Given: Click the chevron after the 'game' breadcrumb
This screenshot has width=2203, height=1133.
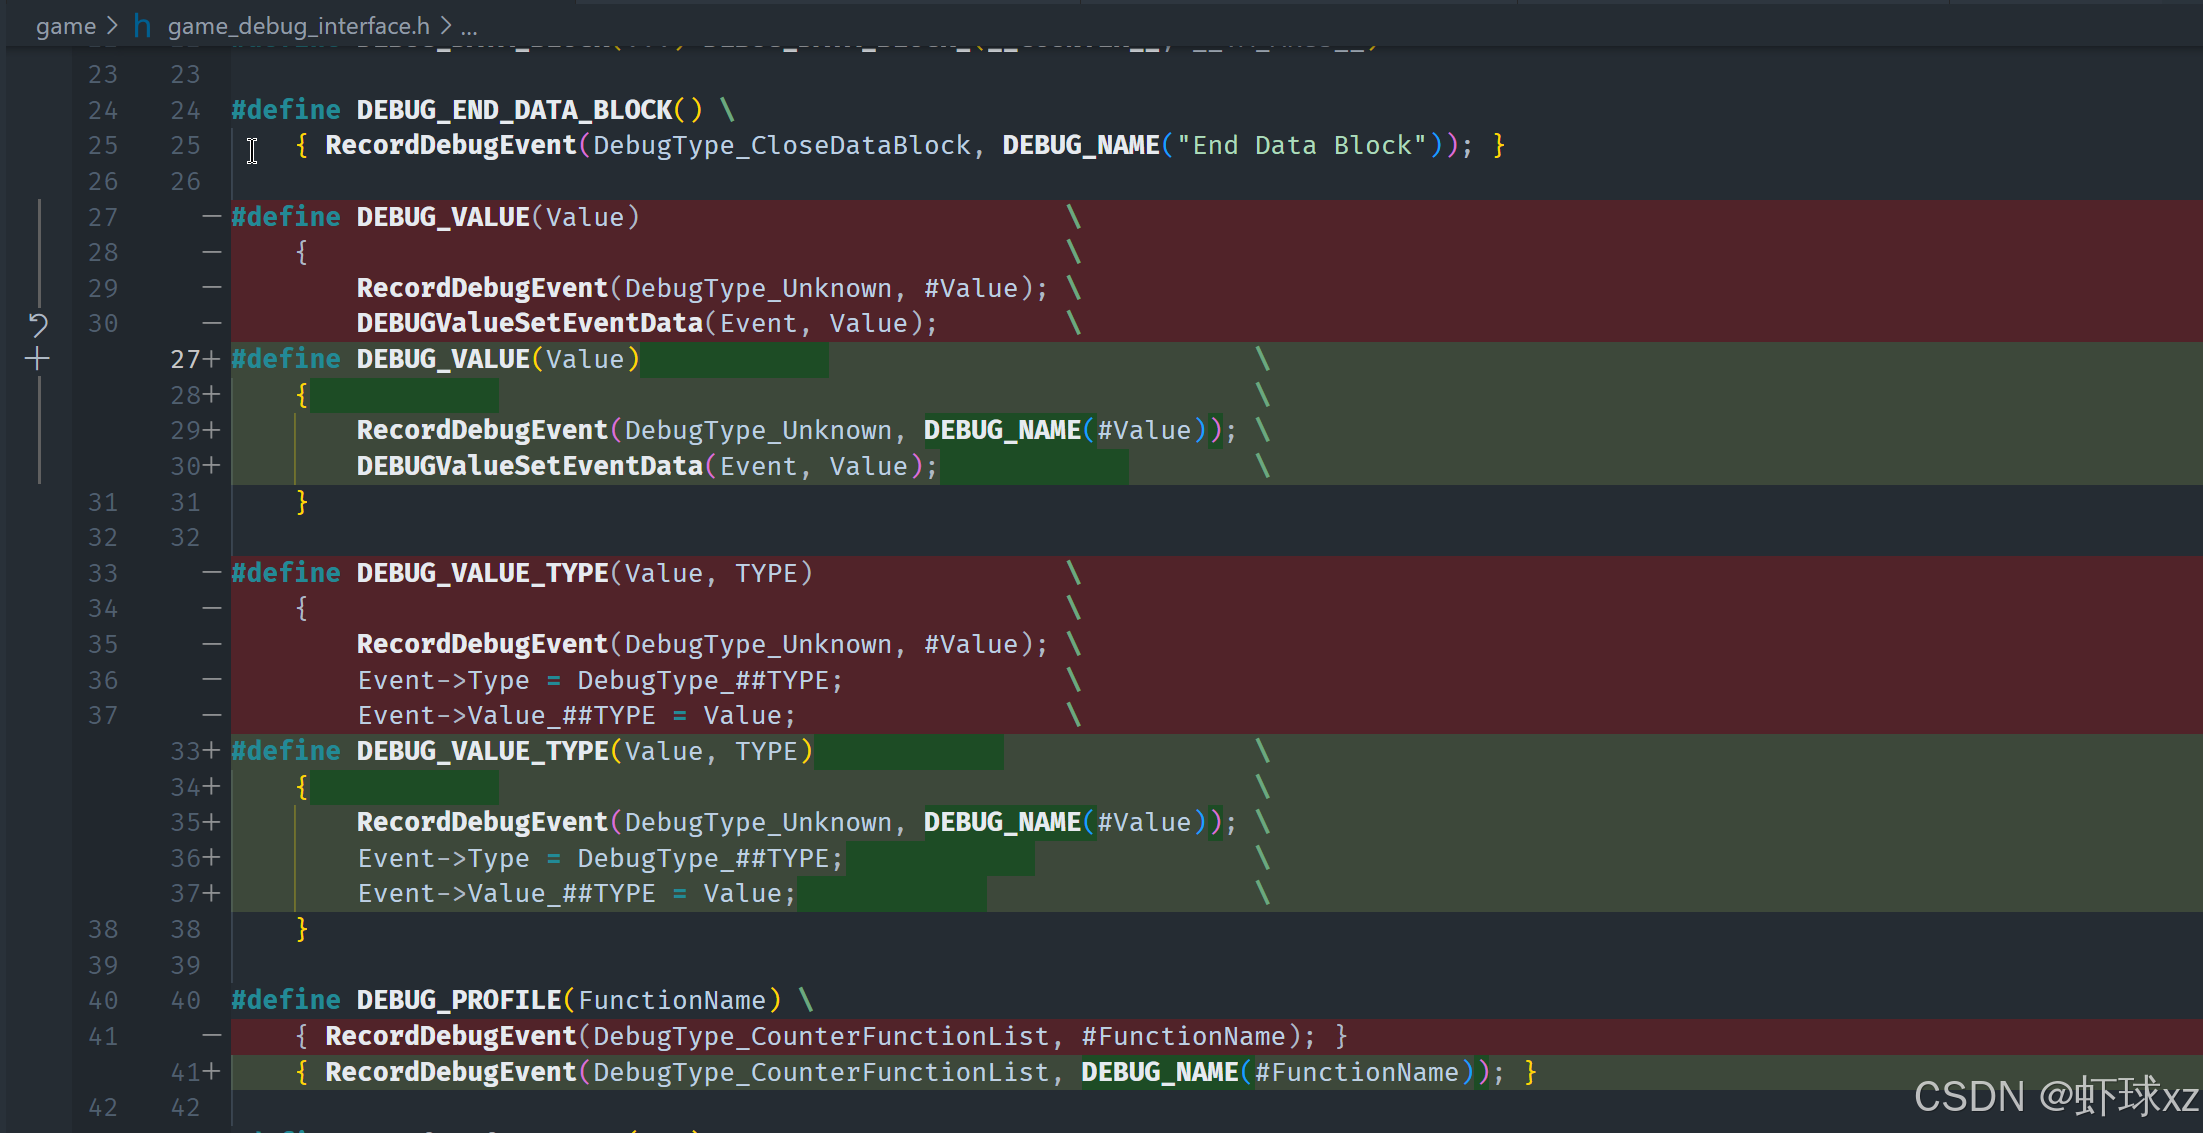Looking at the screenshot, I should (x=112, y=26).
